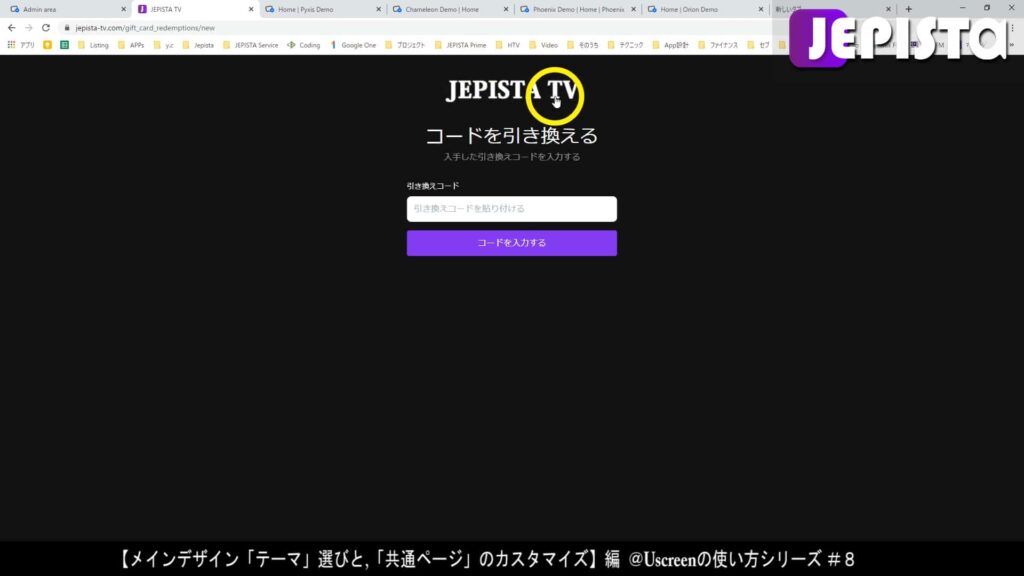Open the App設計 bookmark folder

670,45
